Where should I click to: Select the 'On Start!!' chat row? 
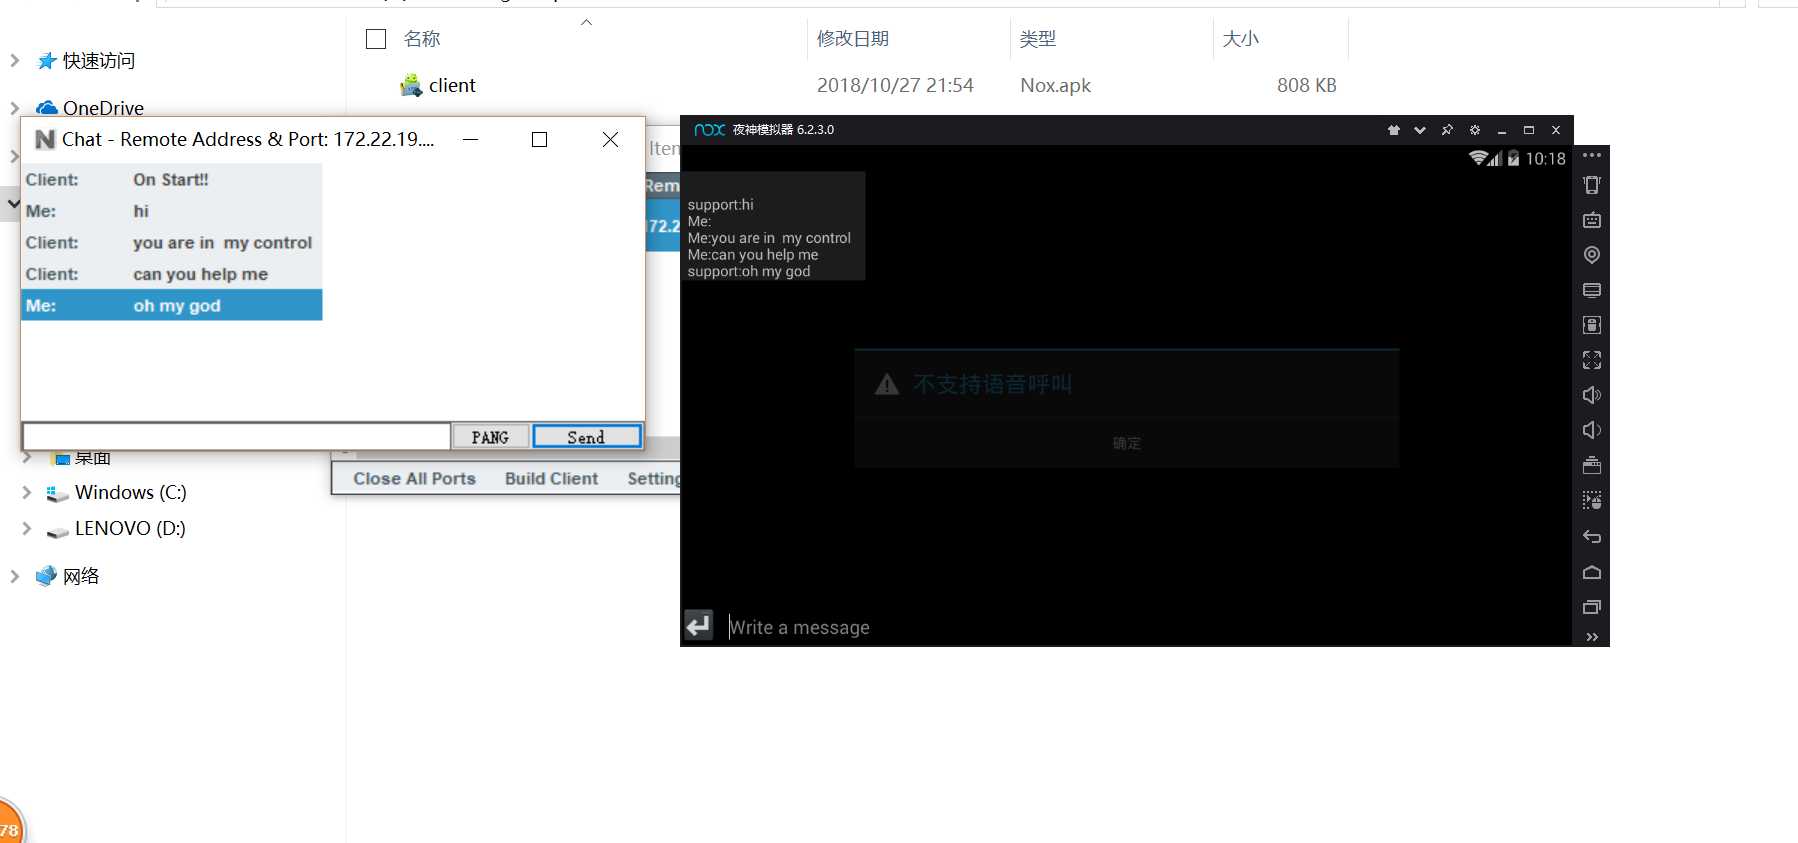(172, 180)
